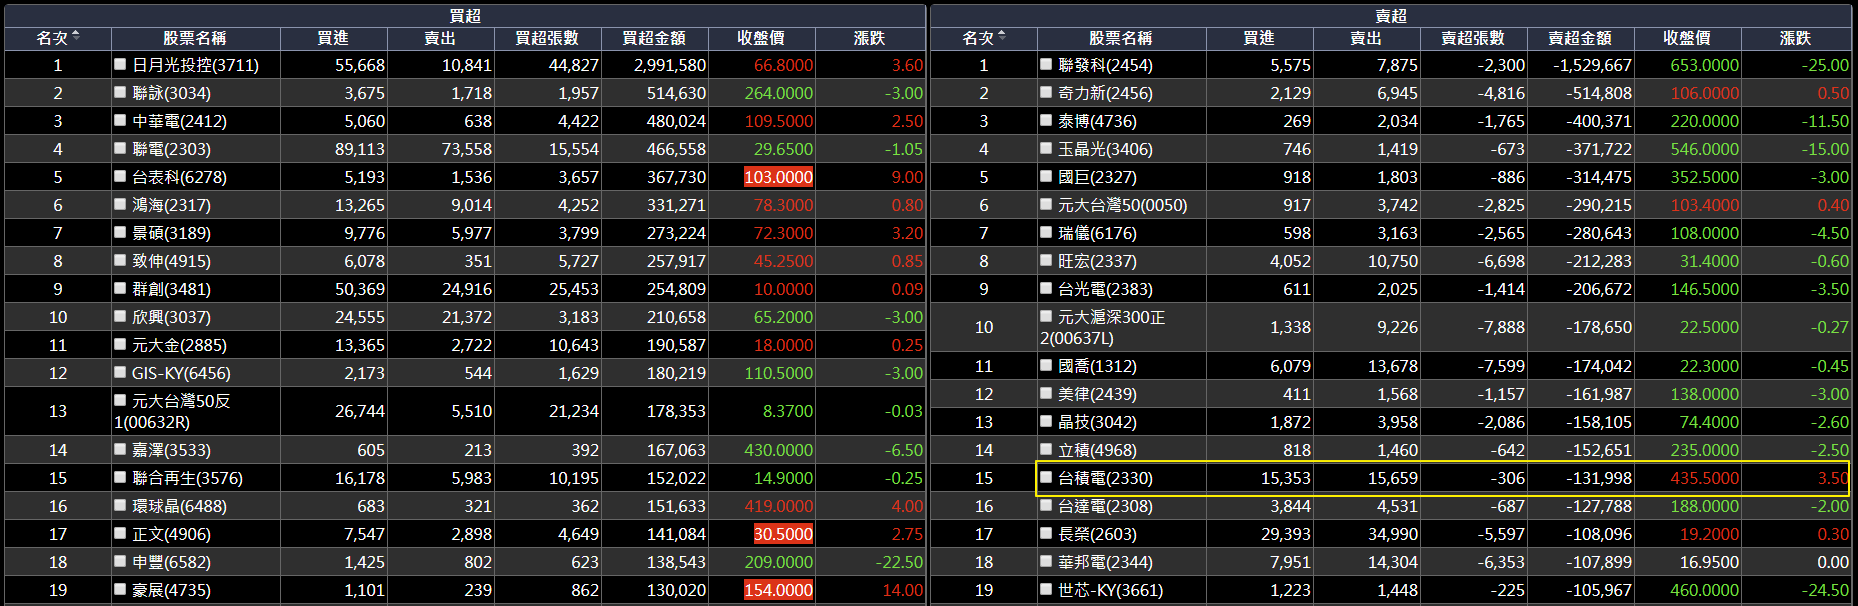Click the stock name 嘉澤(3533)
The width and height of the screenshot is (1858, 606).
171,450
